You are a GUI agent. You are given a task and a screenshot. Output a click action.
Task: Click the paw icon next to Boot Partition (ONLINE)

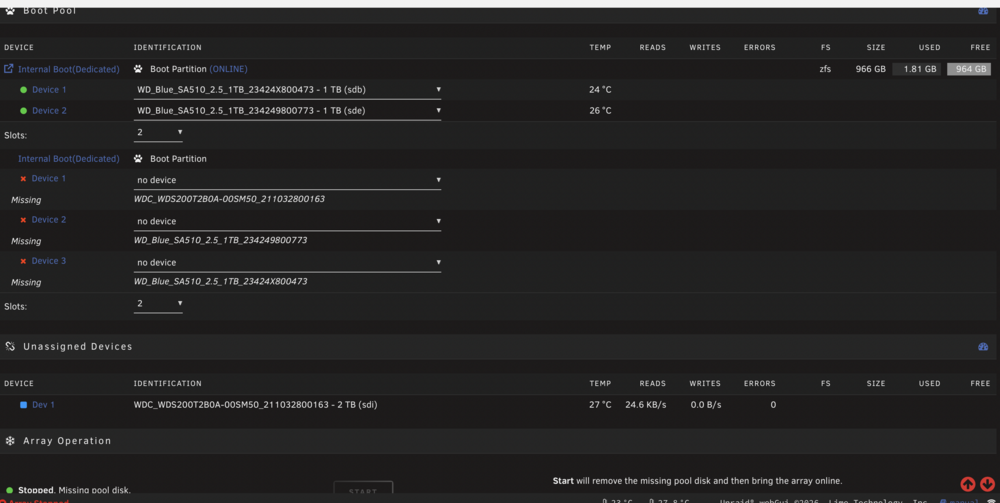coord(138,69)
